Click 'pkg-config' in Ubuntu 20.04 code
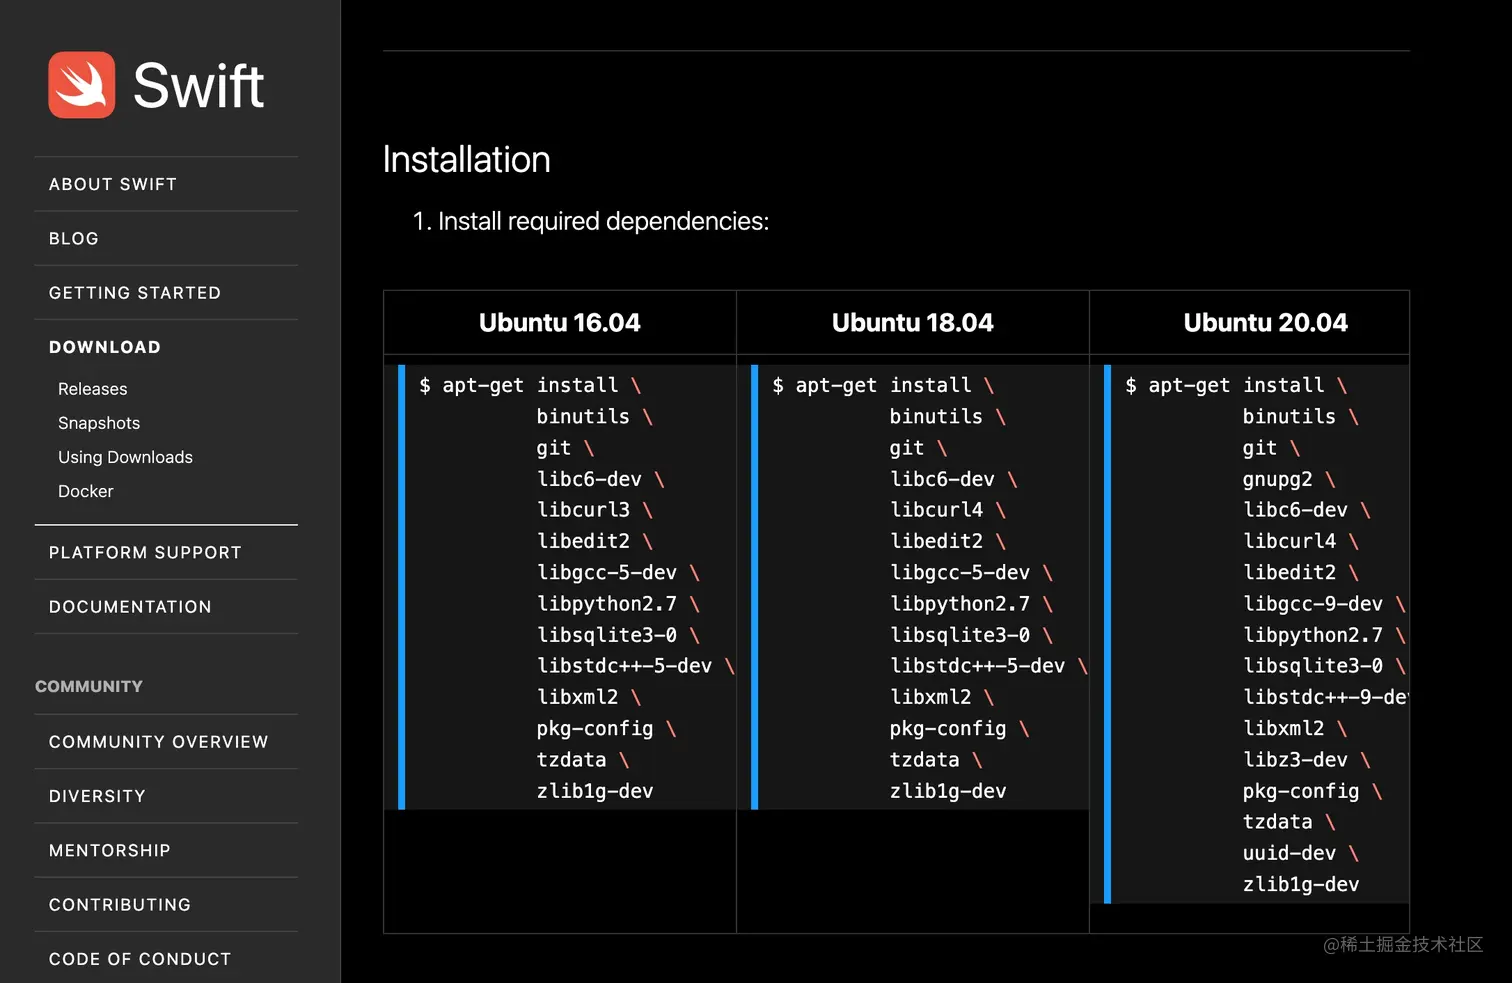This screenshot has width=1512, height=983. (1301, 791)
